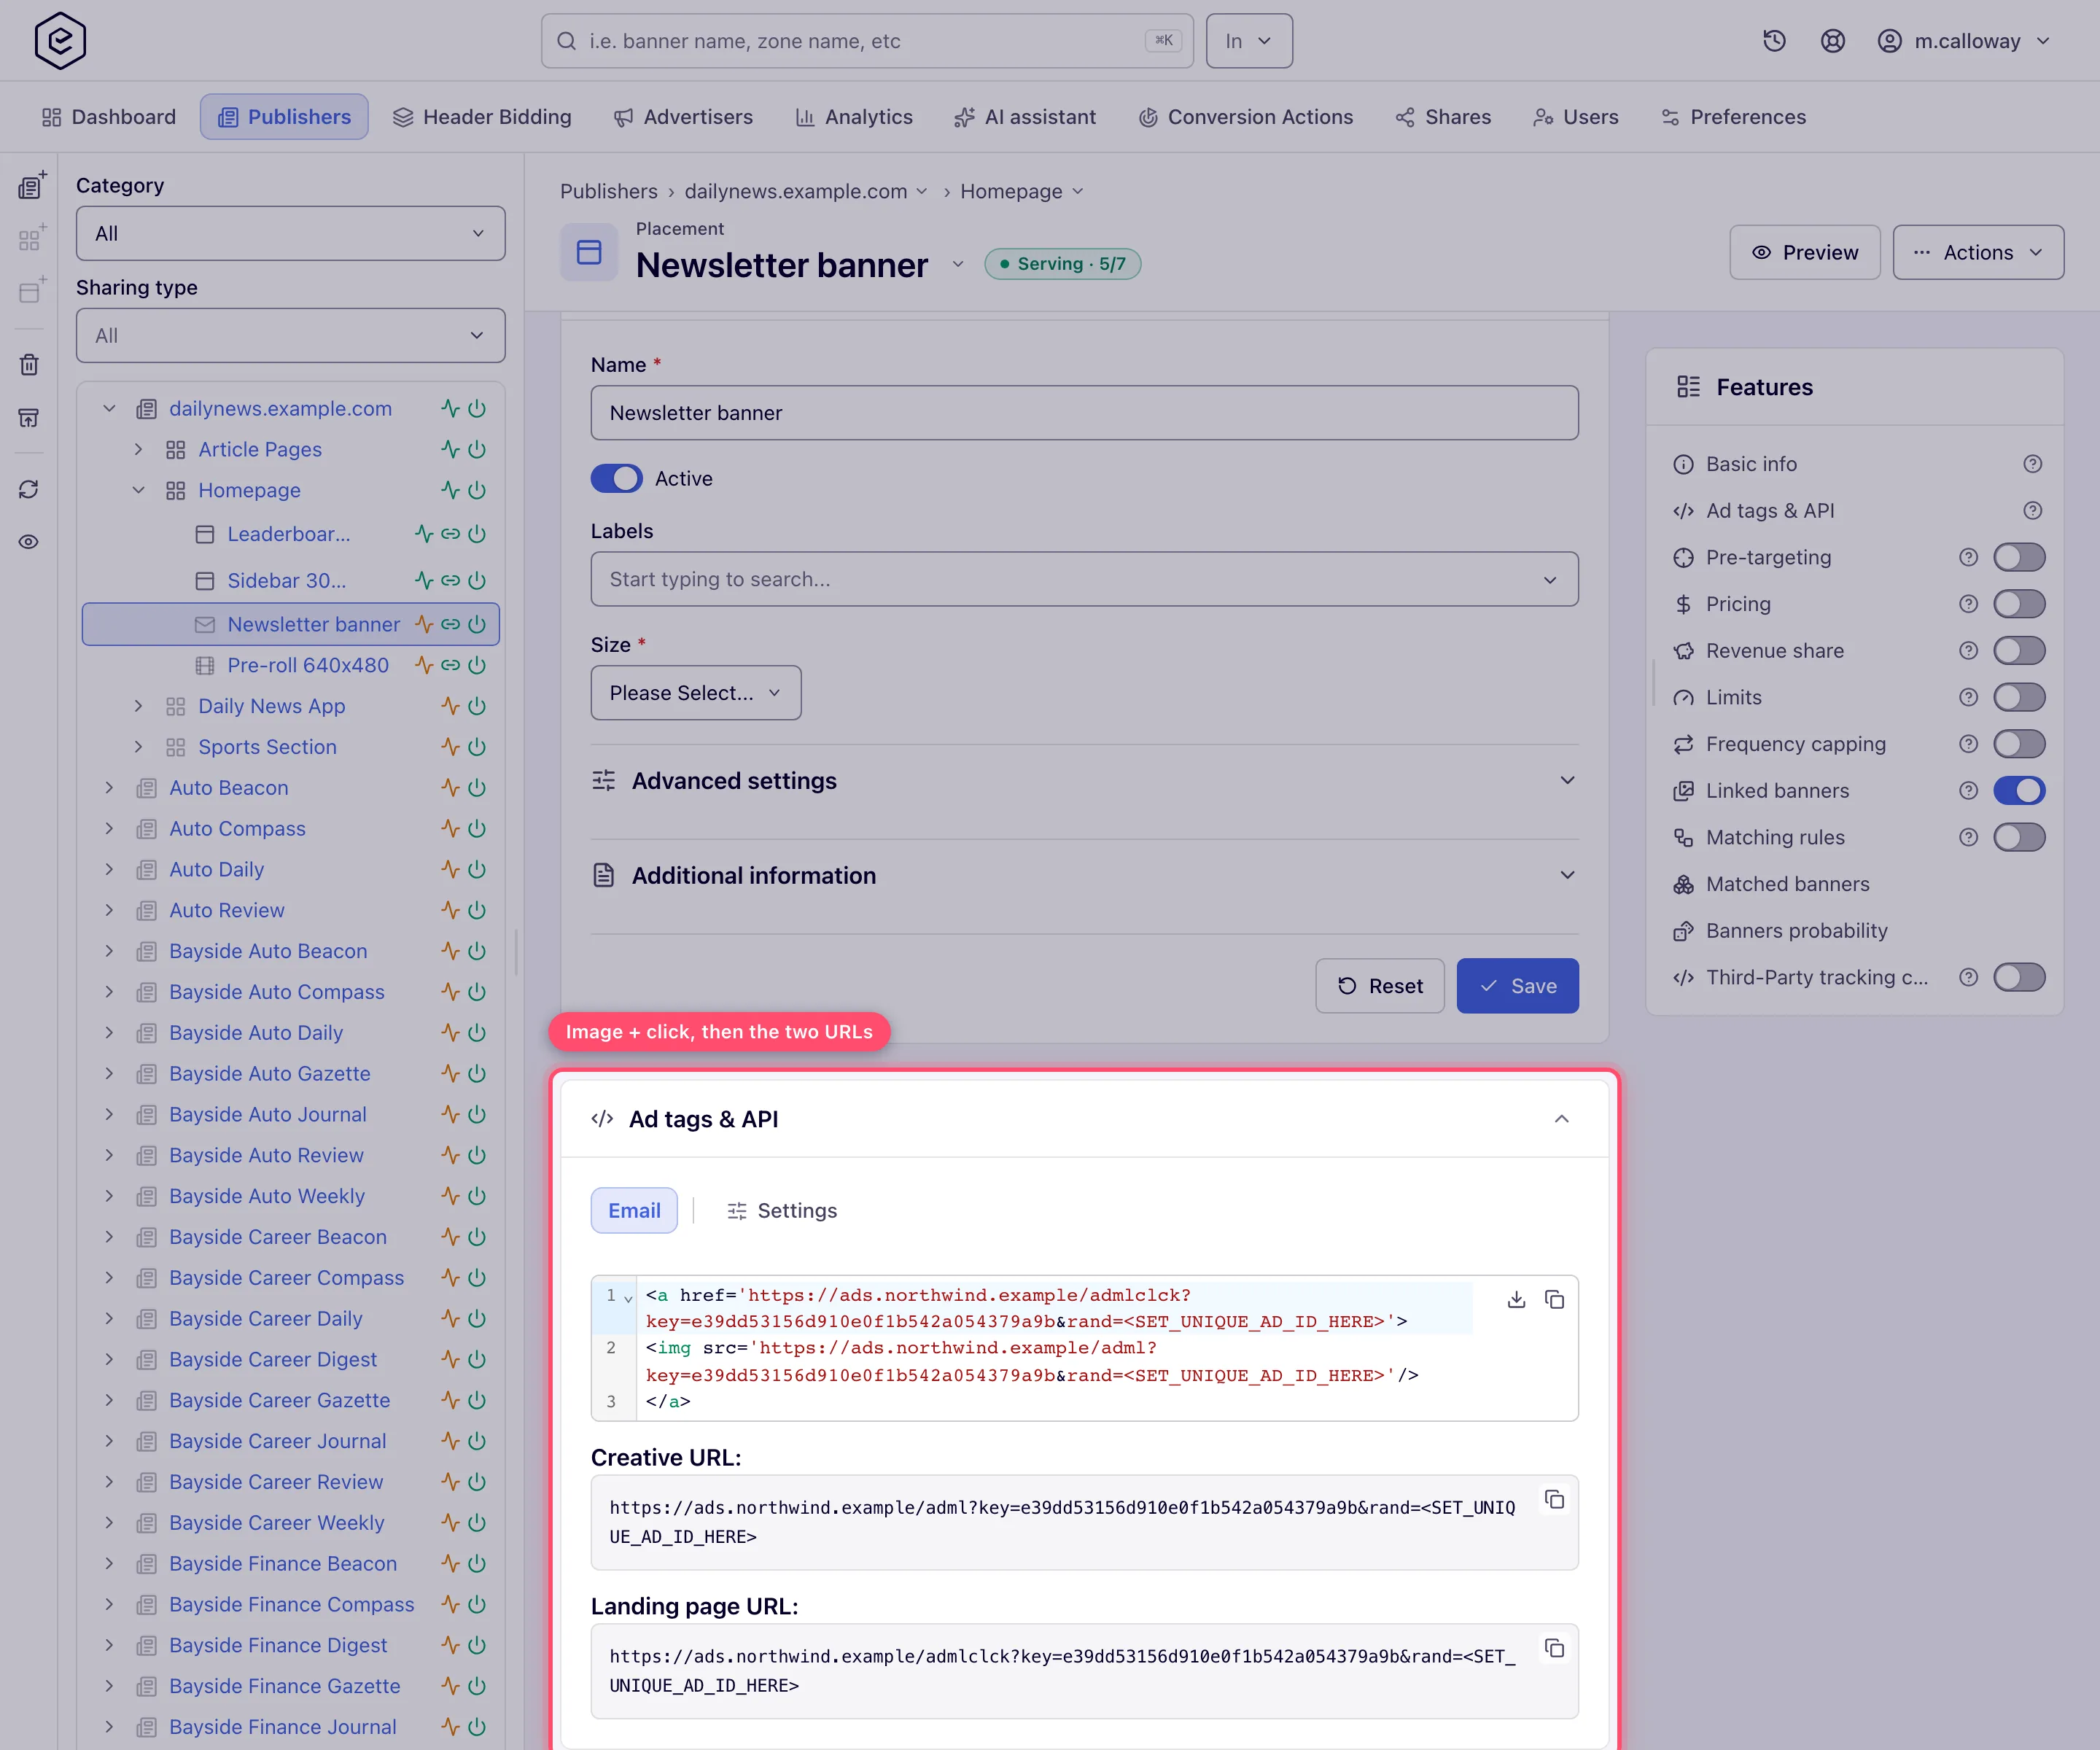
Task: Go to Header Bidding tab
Action: [482, 117]
